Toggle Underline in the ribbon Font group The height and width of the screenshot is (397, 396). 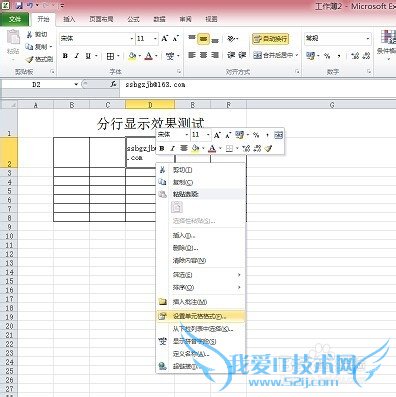point(88,56)
